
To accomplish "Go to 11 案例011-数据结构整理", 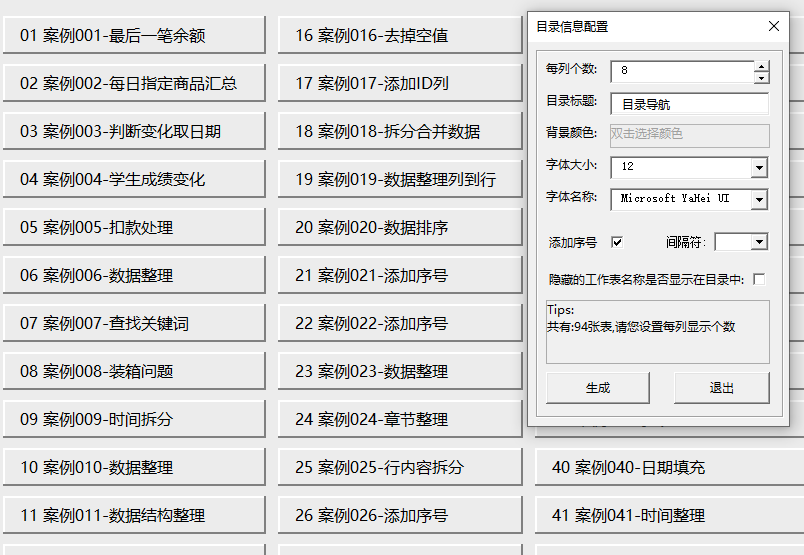I will pyautogui.click(x=134, y=515).
